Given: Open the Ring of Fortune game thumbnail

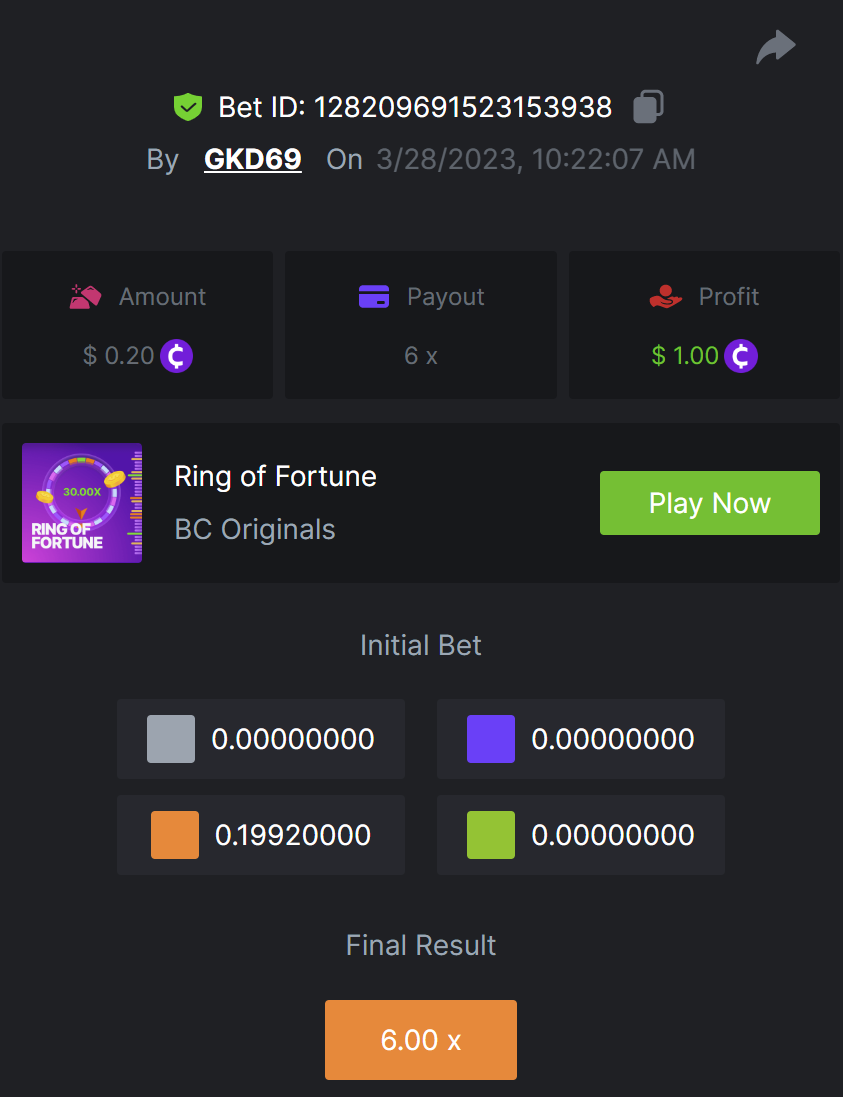Looking at the screenshot, I should click(x=82, y=503).
